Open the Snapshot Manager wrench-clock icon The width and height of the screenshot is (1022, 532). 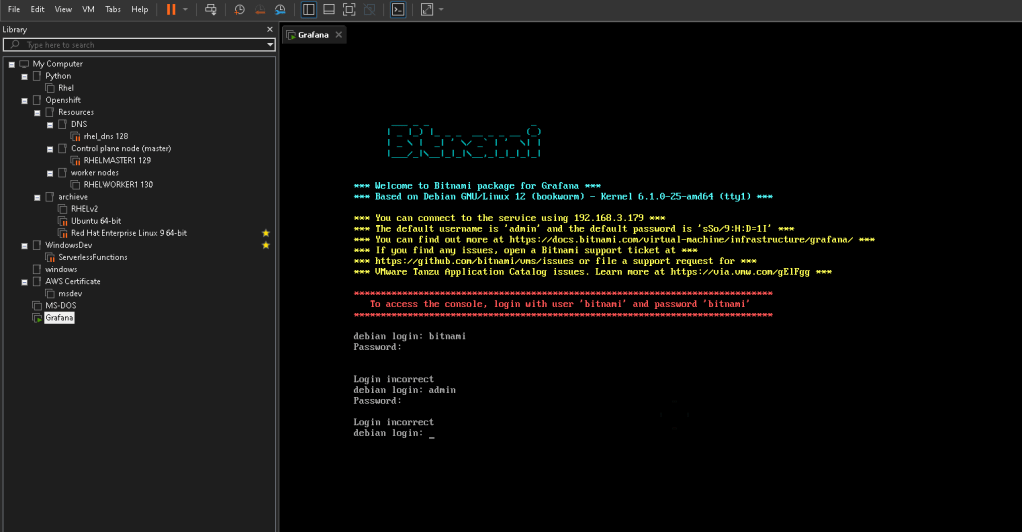click(x=280, y=10)
